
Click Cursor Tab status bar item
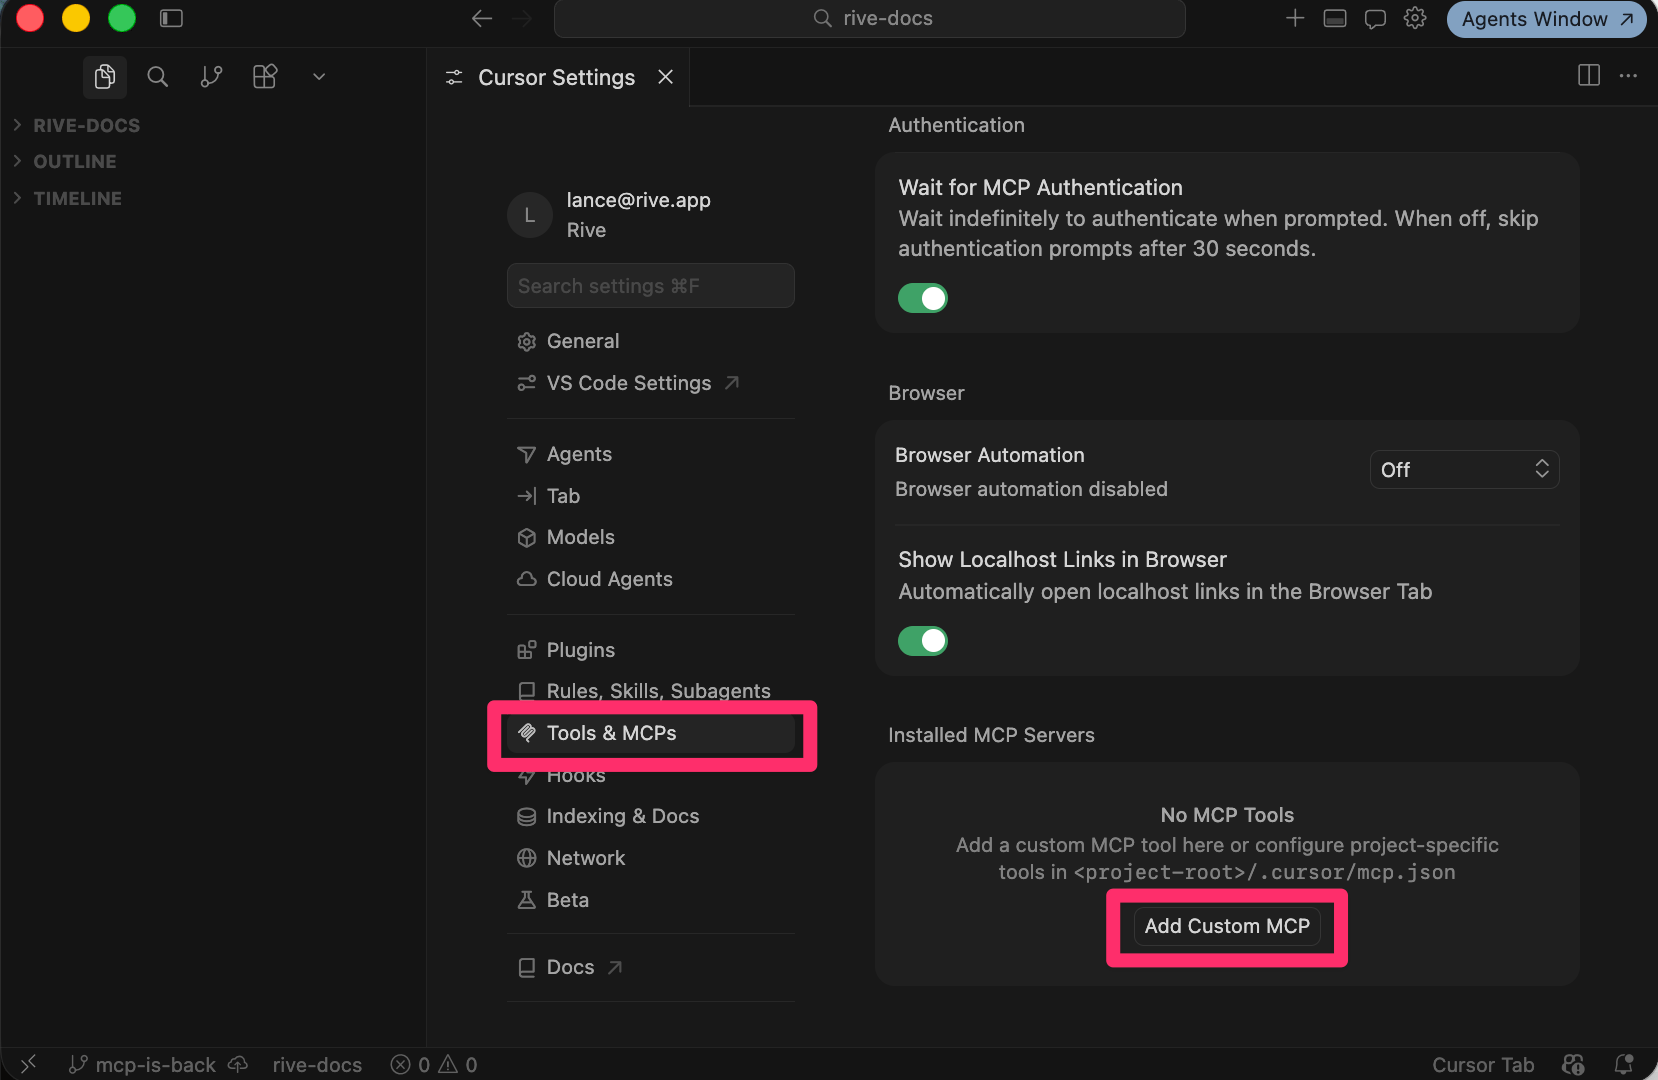click(1483, 1065)
